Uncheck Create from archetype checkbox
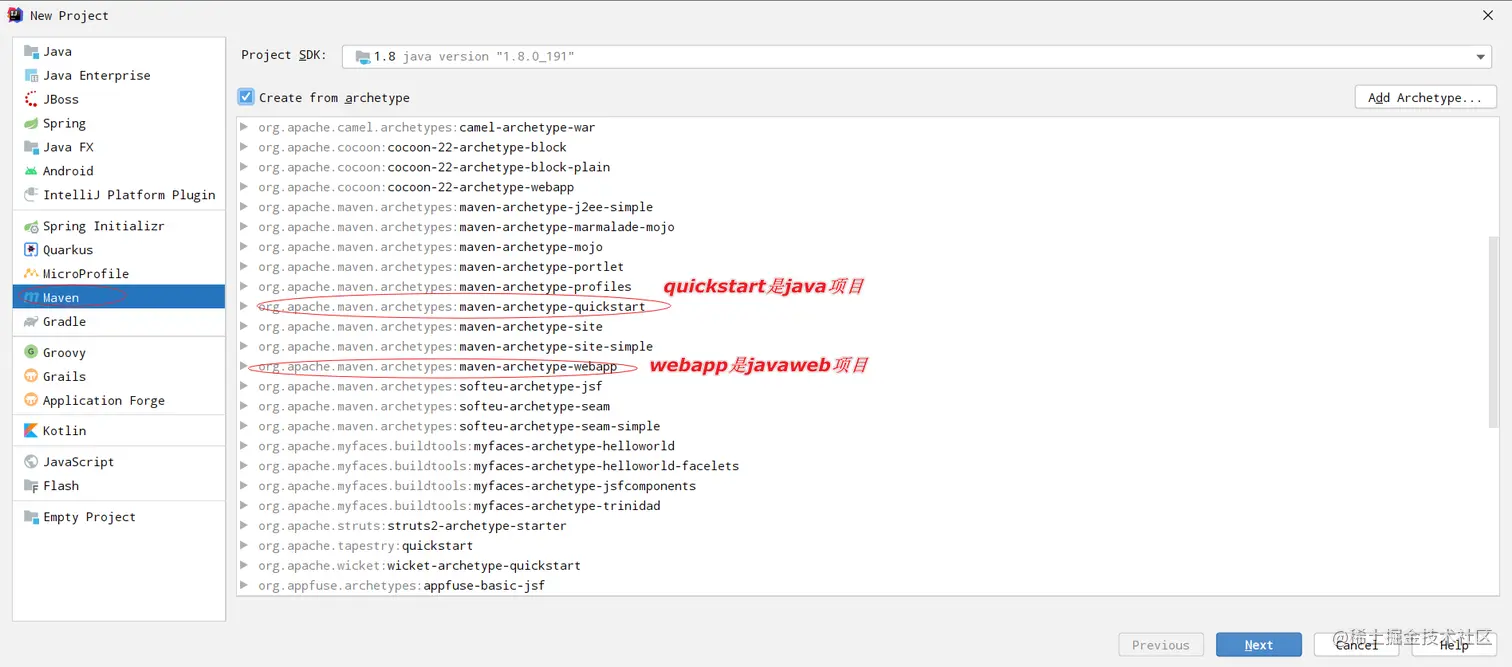The width and height of the screenshot is (1512, 667). (246, 97)
